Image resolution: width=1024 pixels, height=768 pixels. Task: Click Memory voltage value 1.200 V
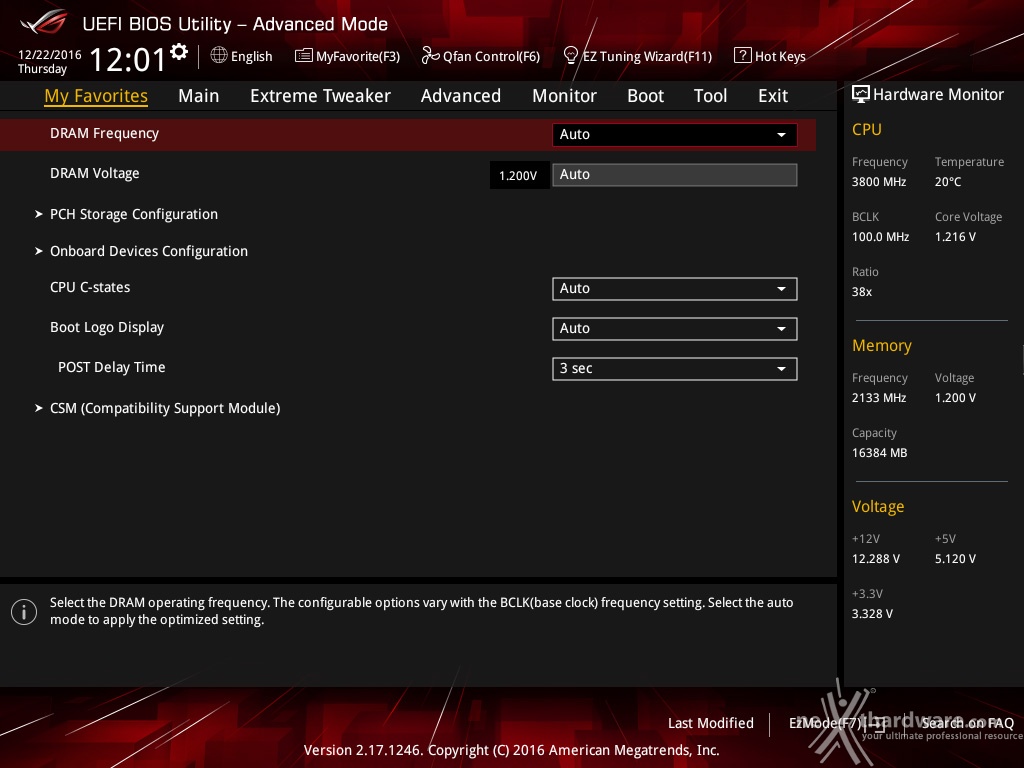click(955, 397)
